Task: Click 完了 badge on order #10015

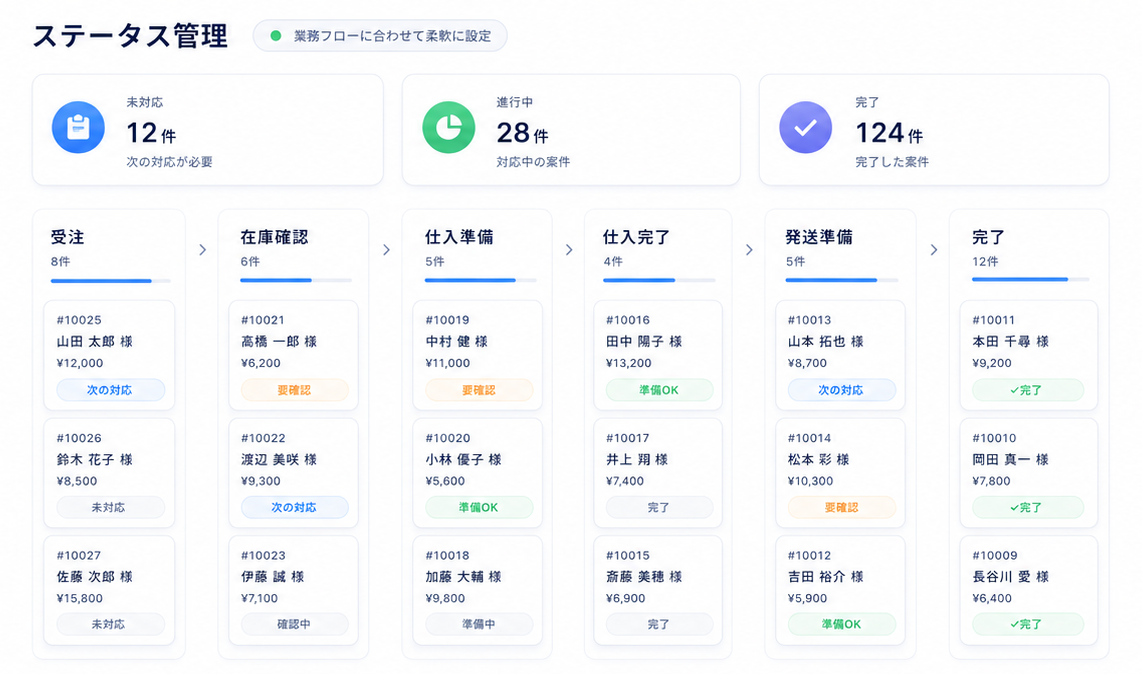Action: tap(659, 624)
